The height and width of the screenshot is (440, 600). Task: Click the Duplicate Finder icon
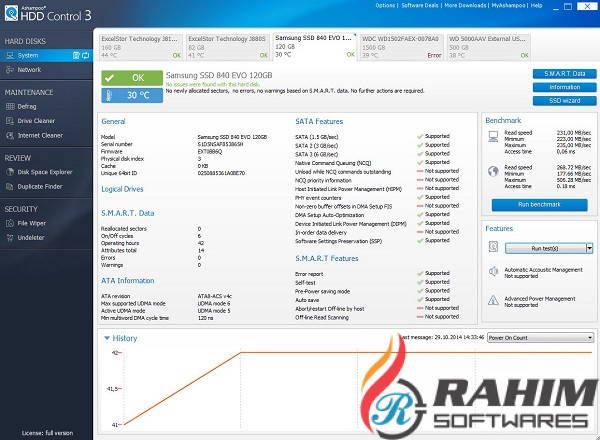pos(10,187)
